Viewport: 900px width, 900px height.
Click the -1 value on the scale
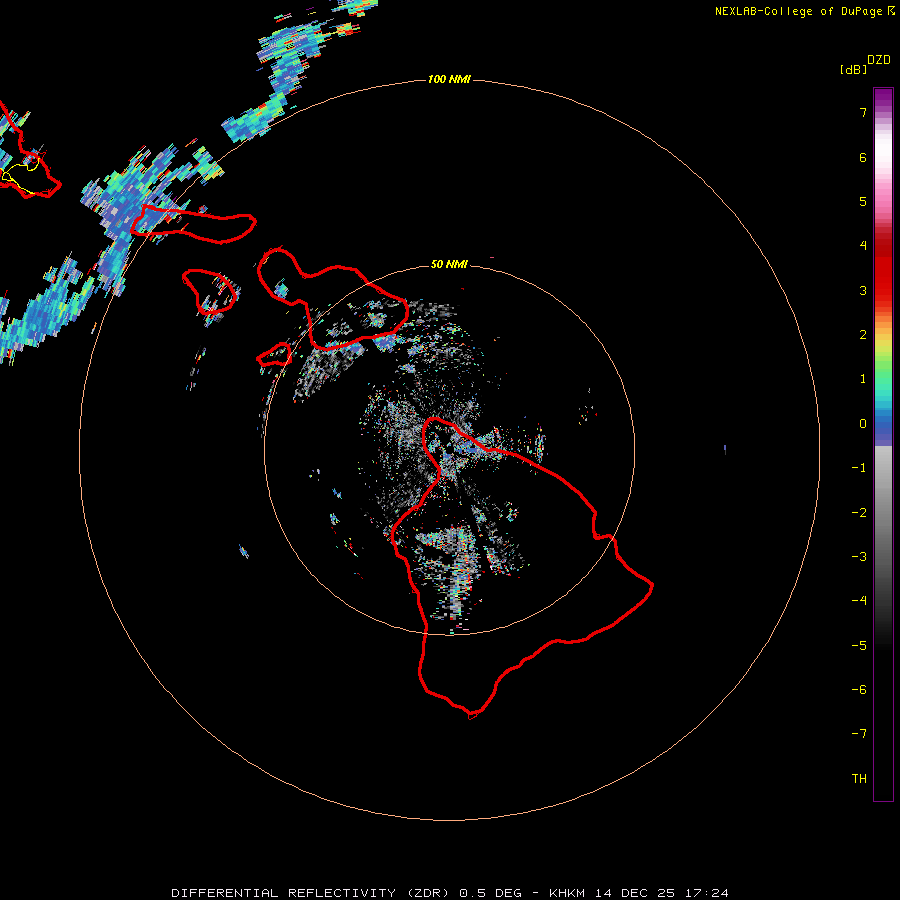859,468
